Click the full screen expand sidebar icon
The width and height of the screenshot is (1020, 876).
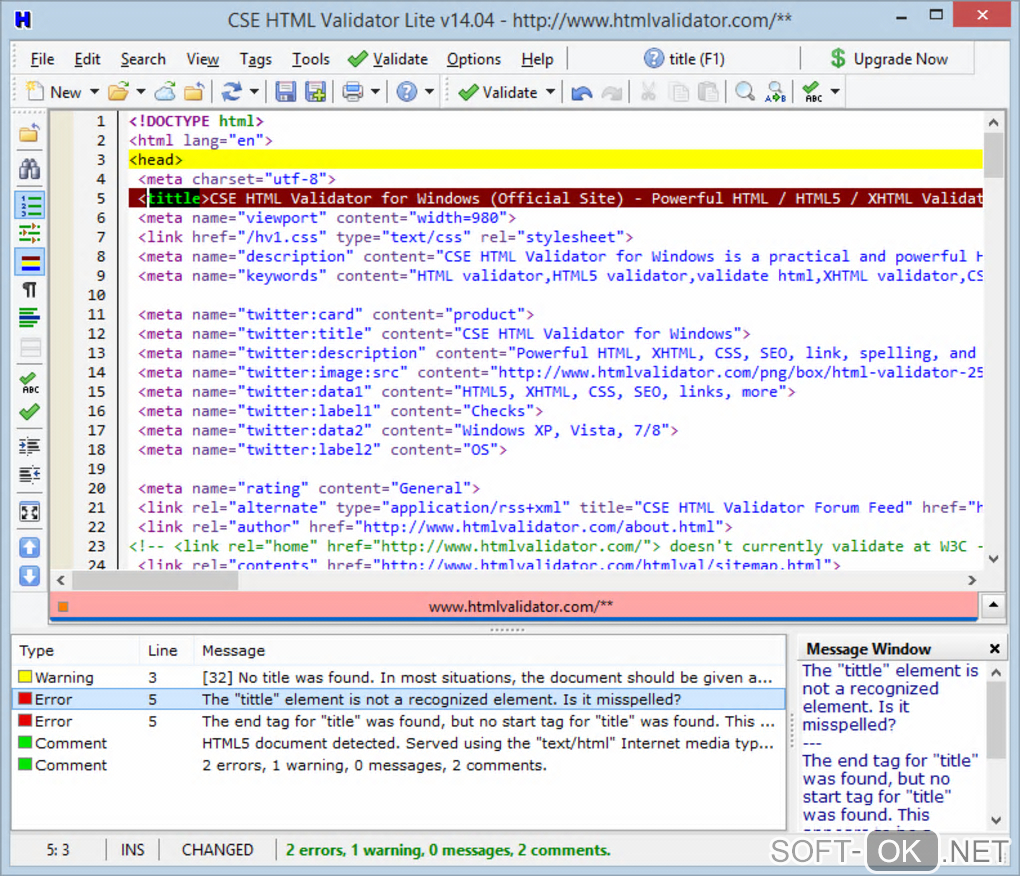[x=30, y=512]
